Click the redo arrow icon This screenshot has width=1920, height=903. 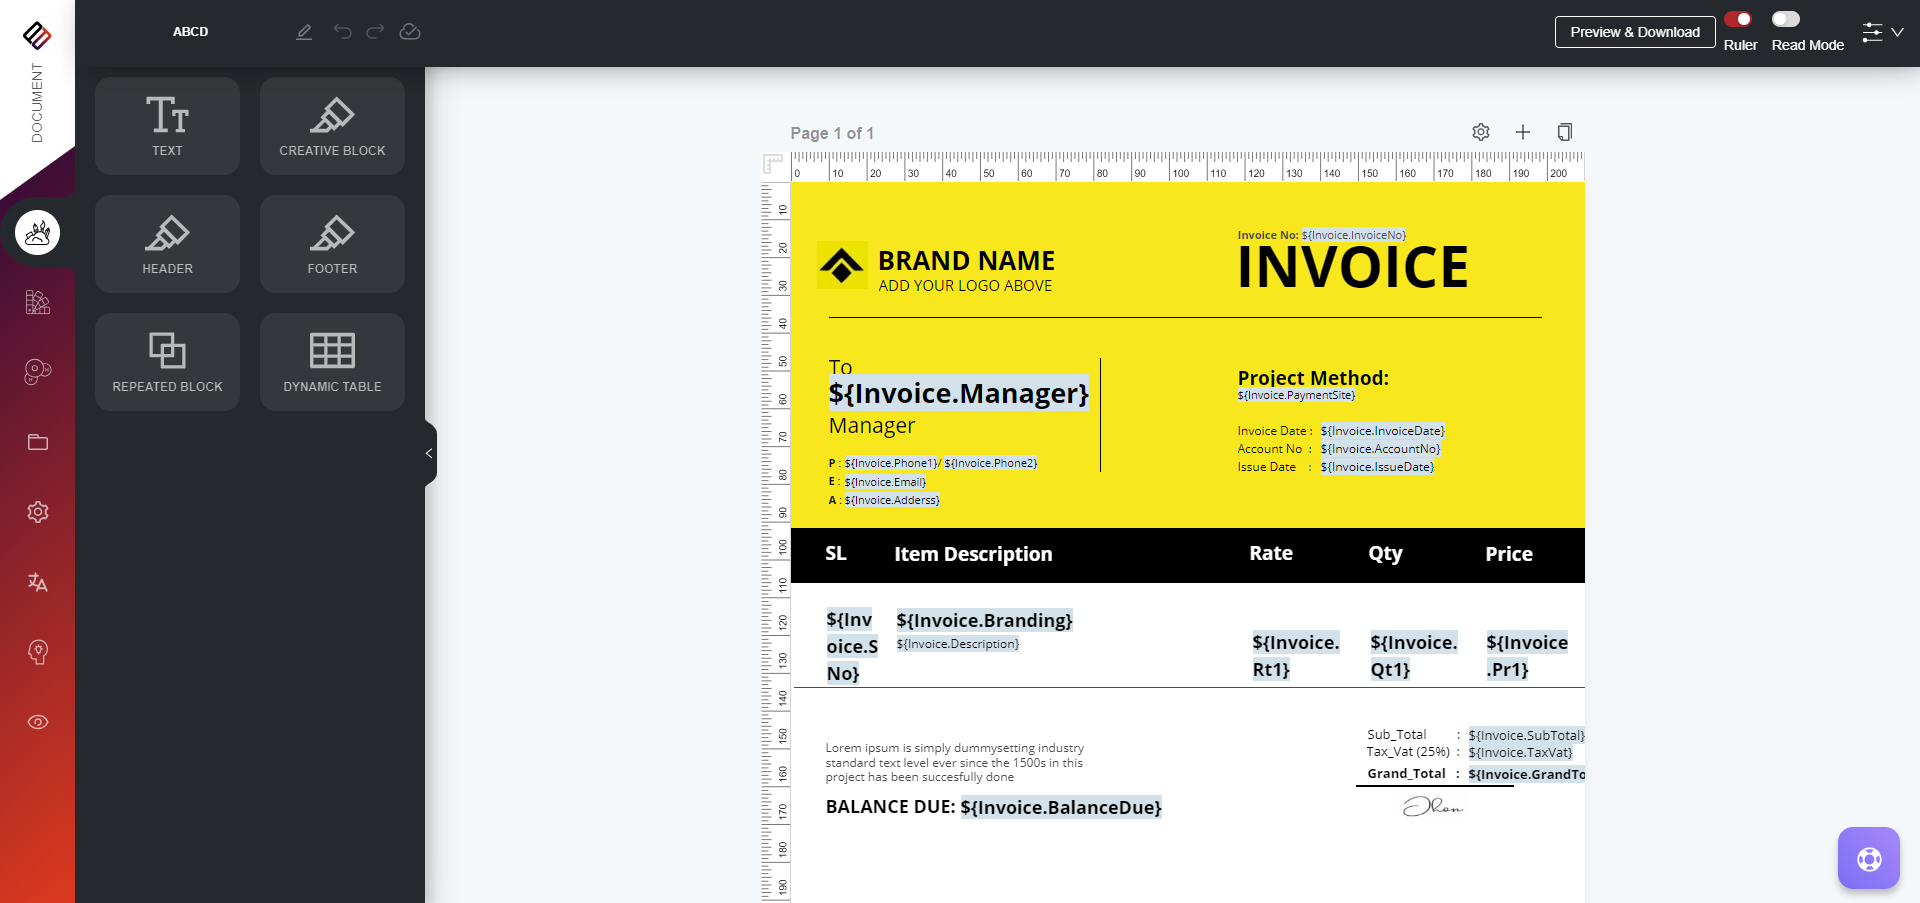[x=375, y=32]
